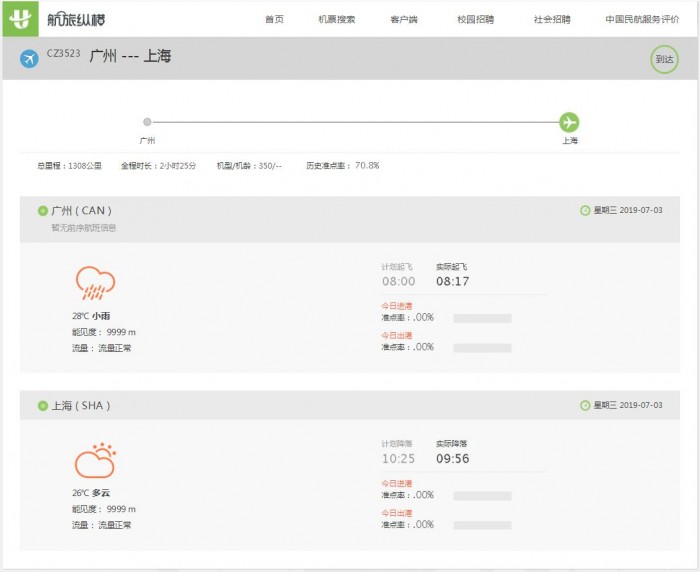Click the clock icon in 上海 header
Screen dimensions: 700x572
click(x=585, y=406)
